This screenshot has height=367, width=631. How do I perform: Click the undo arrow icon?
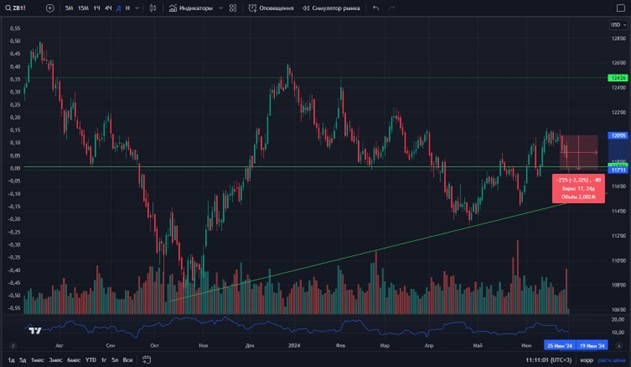375,8
